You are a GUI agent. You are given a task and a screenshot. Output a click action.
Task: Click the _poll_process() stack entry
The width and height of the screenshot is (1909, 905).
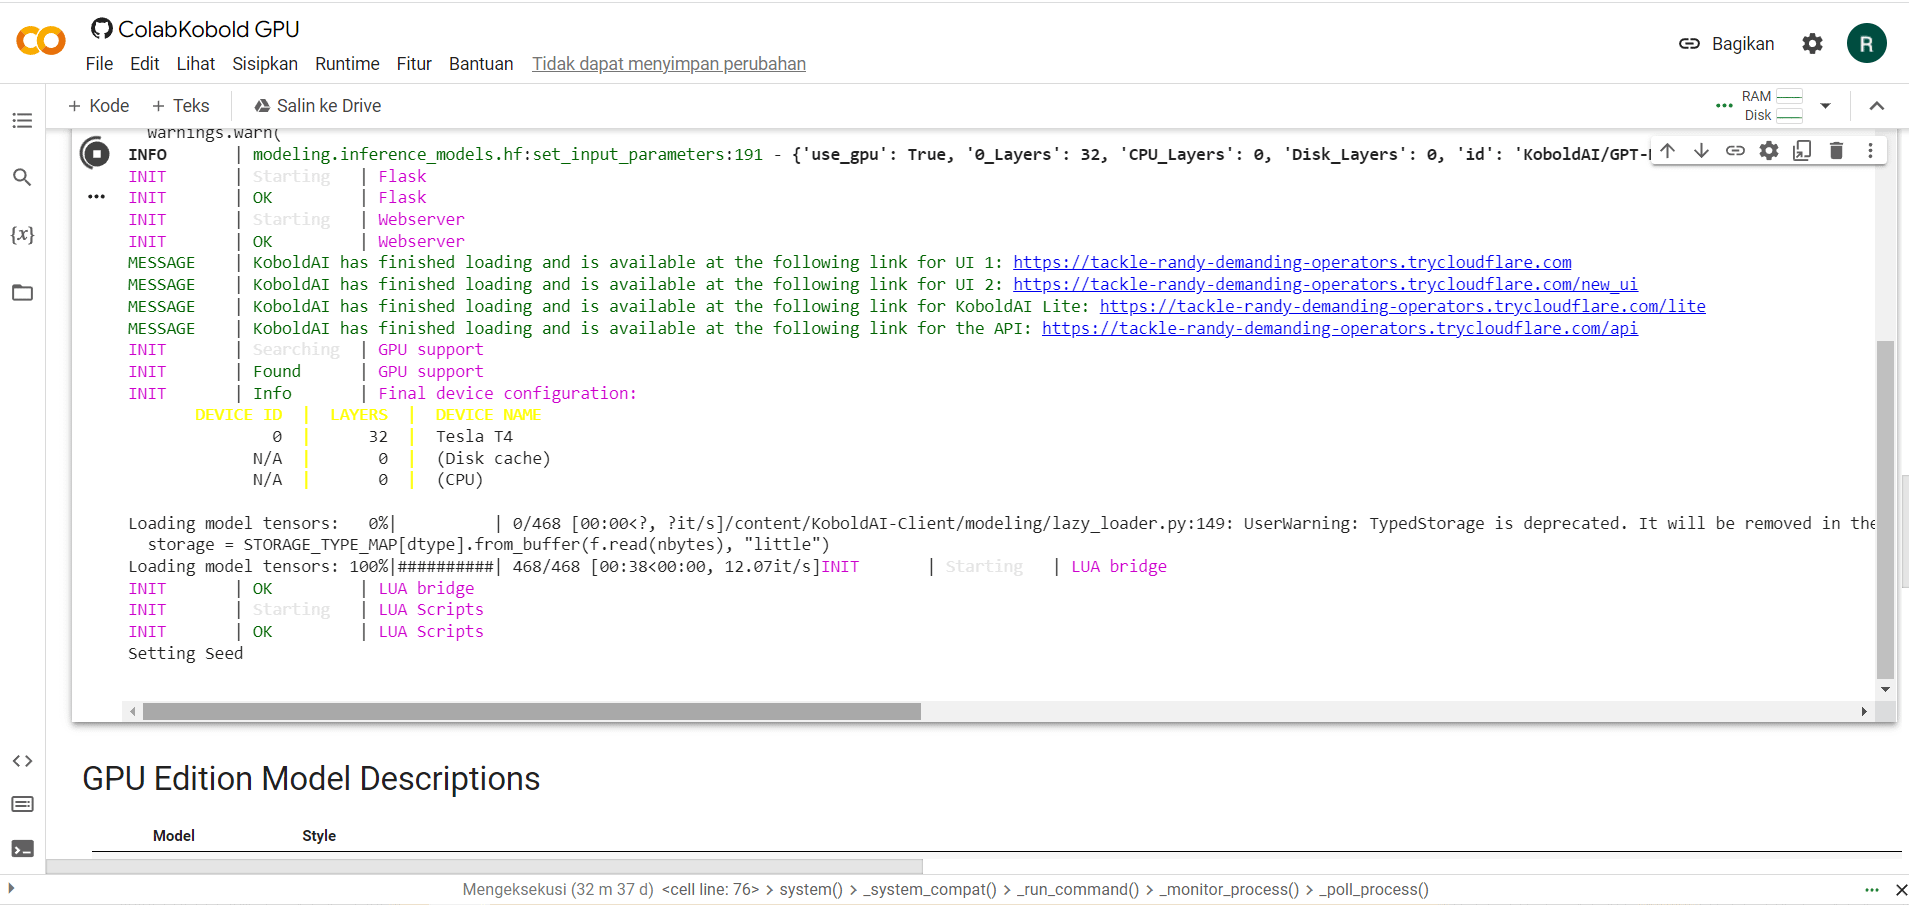click(1374, 889)
